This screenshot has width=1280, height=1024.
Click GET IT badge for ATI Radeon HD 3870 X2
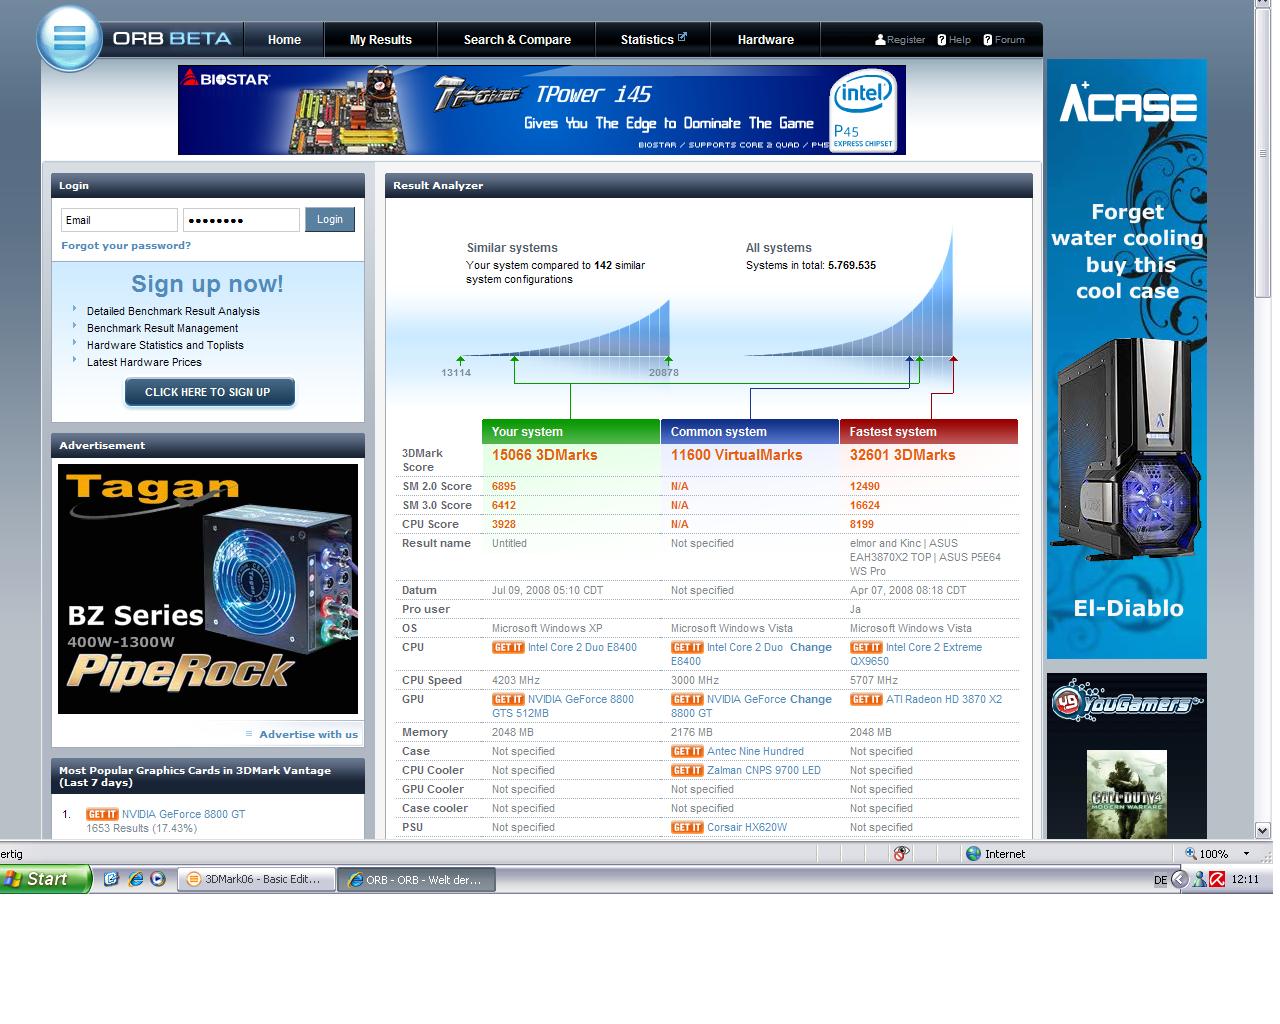(x=866, y=699)
